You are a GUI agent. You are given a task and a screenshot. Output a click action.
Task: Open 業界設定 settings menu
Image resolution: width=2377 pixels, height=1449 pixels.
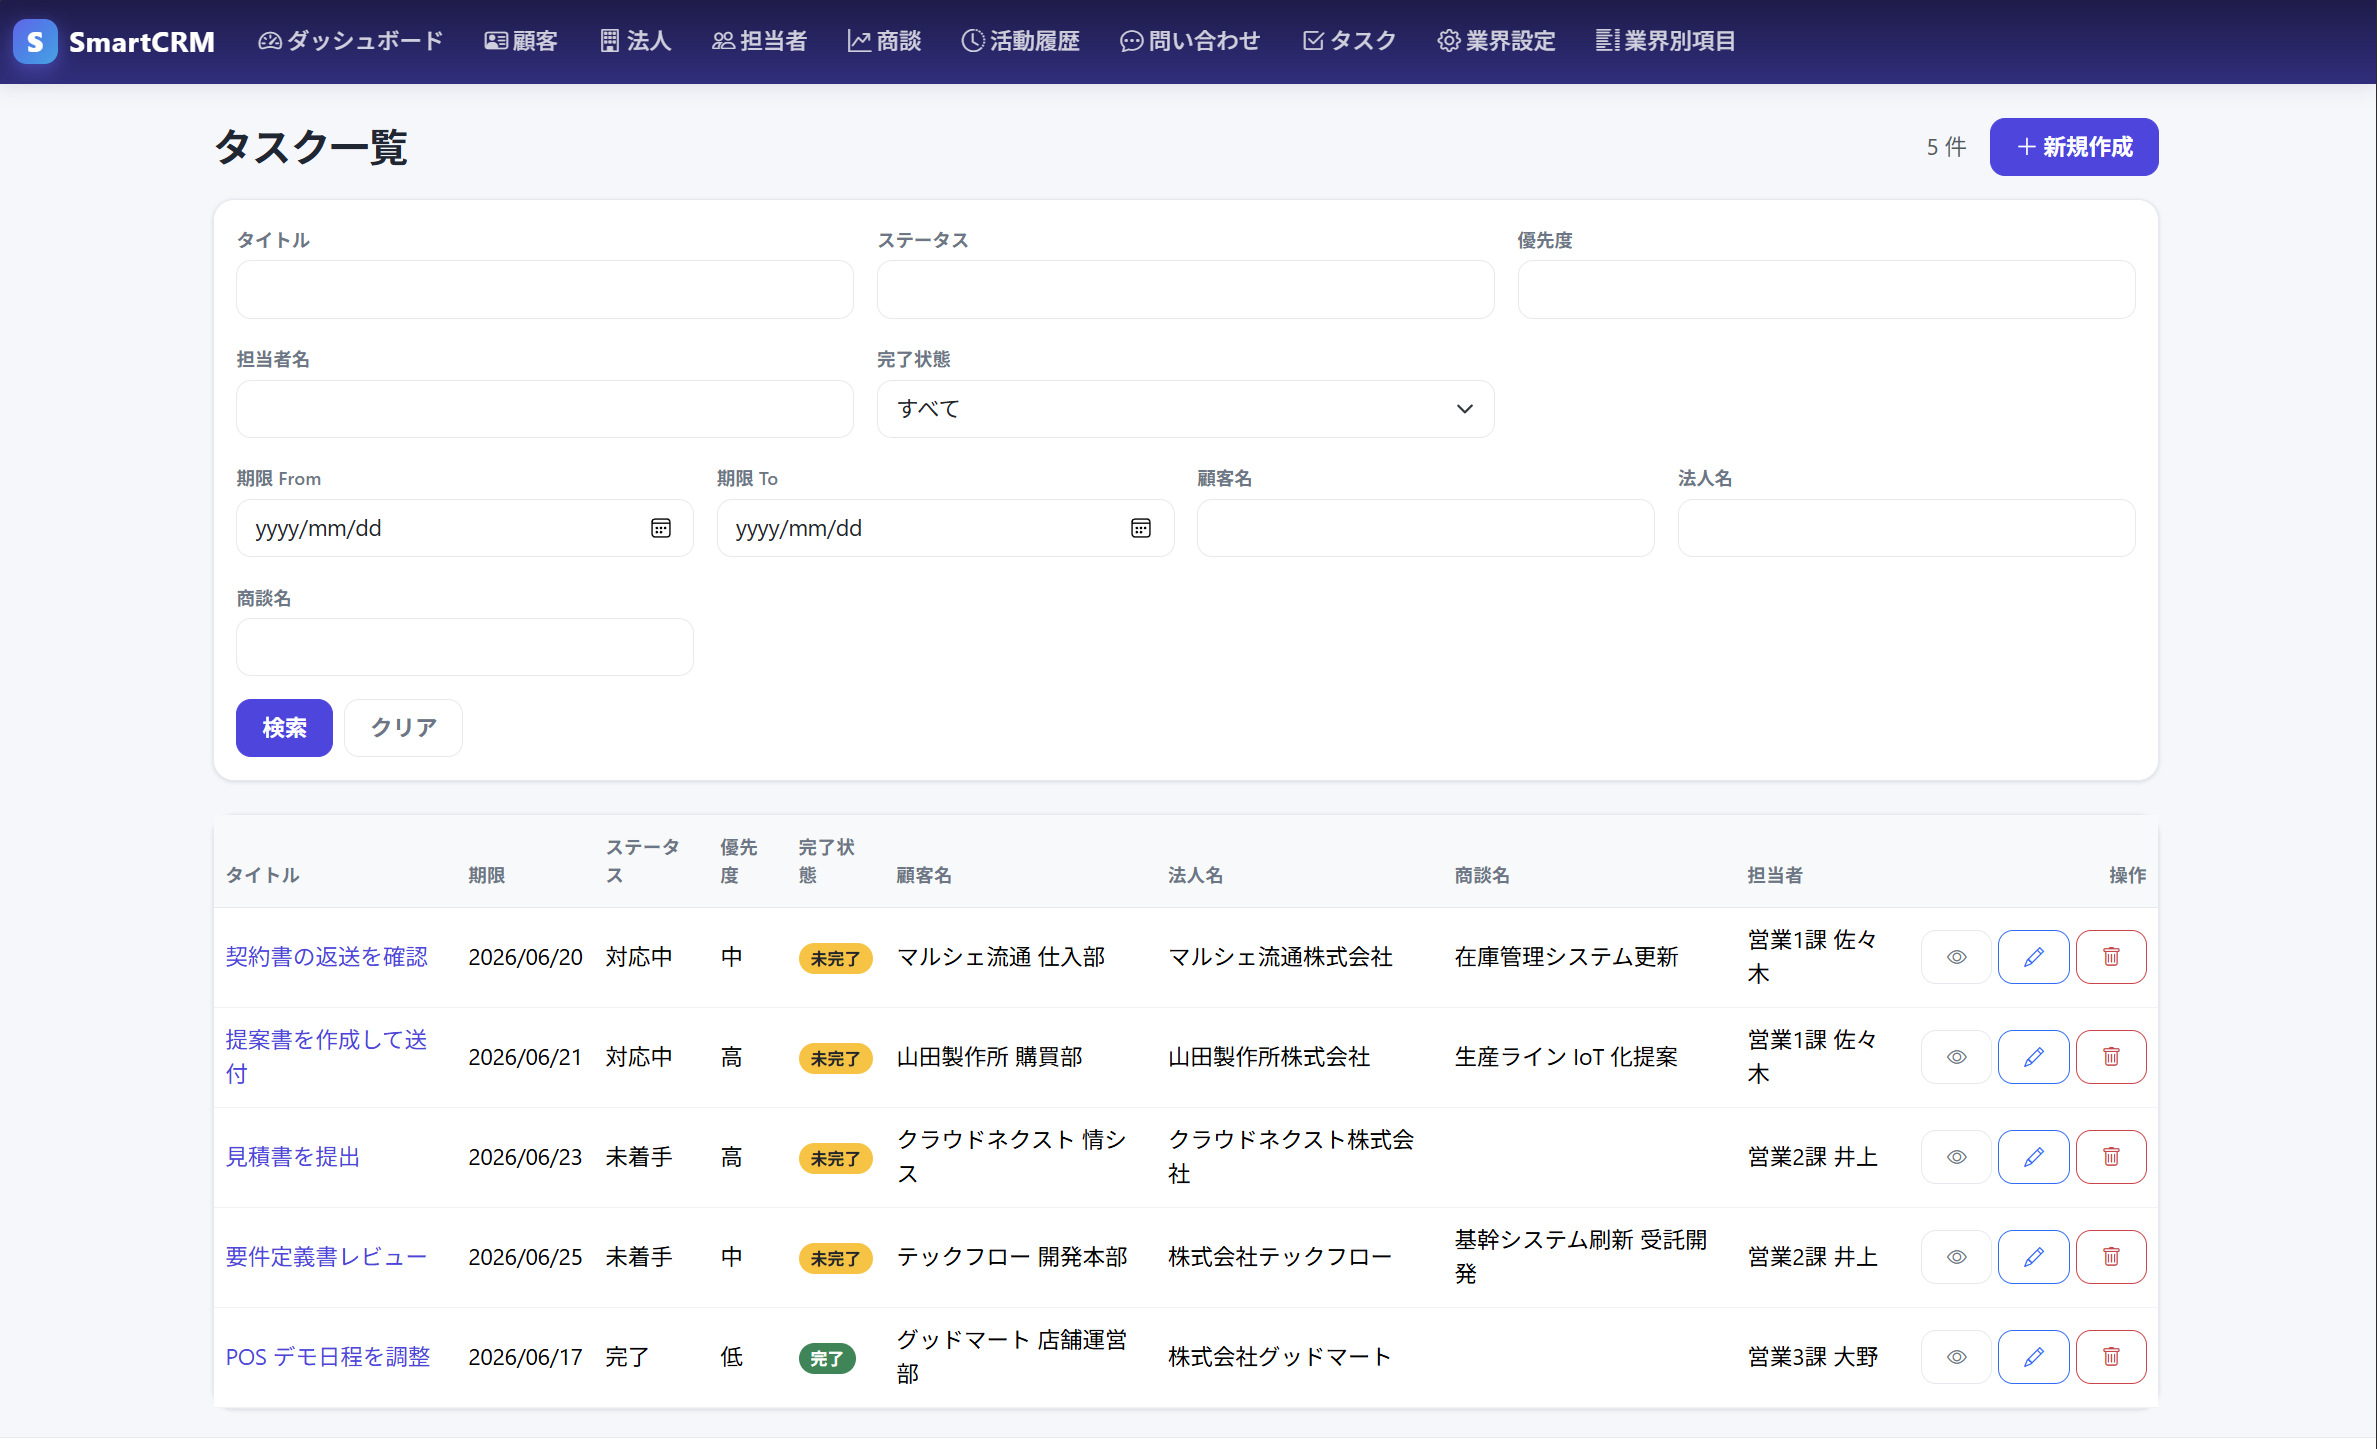click(1496, 41)
